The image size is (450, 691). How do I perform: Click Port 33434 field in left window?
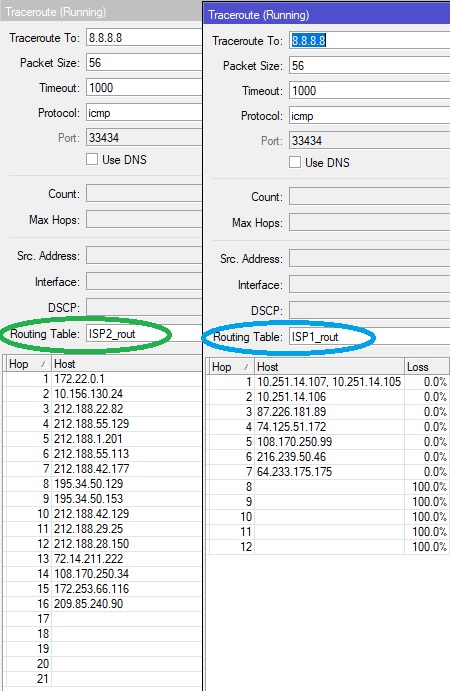click(144, 137)
